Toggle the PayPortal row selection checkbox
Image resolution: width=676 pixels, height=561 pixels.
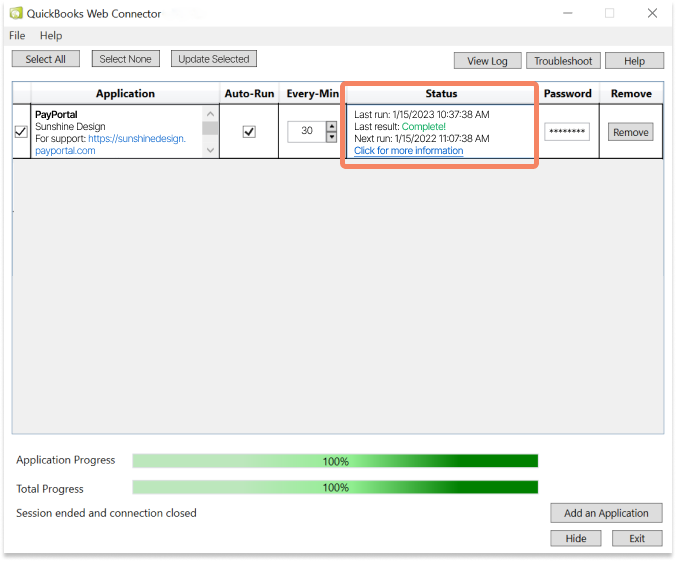point(21,132)
